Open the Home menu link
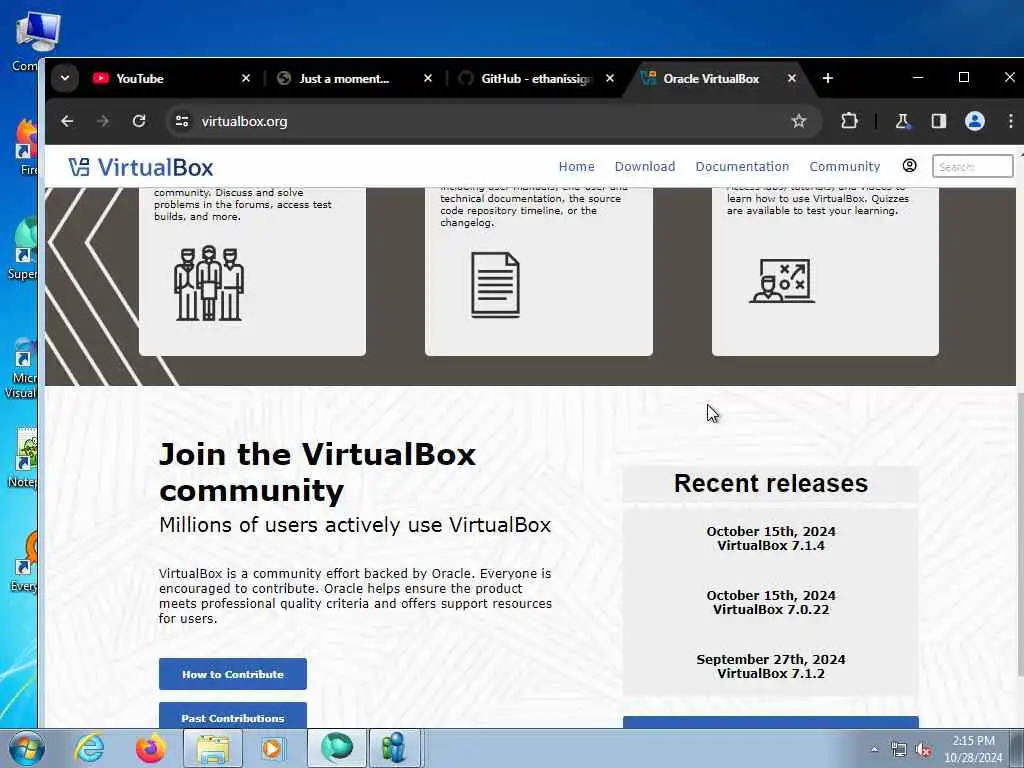This screenshot has height=768, width=1024. 577,167
